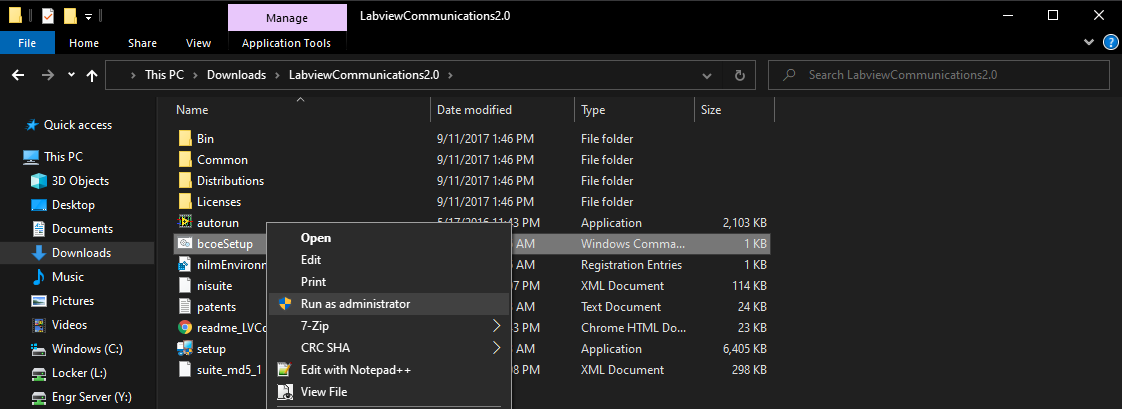Click the Downloads breadcrumb in address bar
1122x409 pixels.
click(x=236, y=75)
